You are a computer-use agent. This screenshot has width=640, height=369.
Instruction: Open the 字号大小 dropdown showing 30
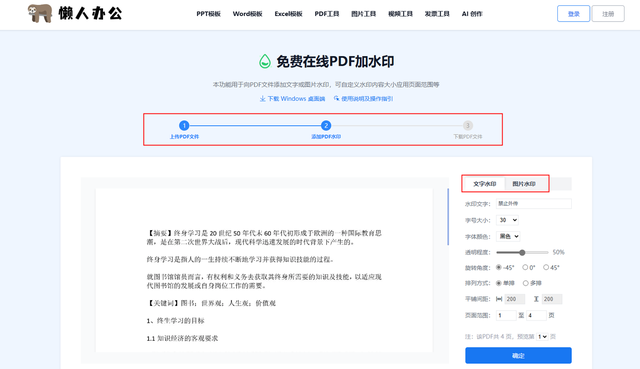[507, 220]
